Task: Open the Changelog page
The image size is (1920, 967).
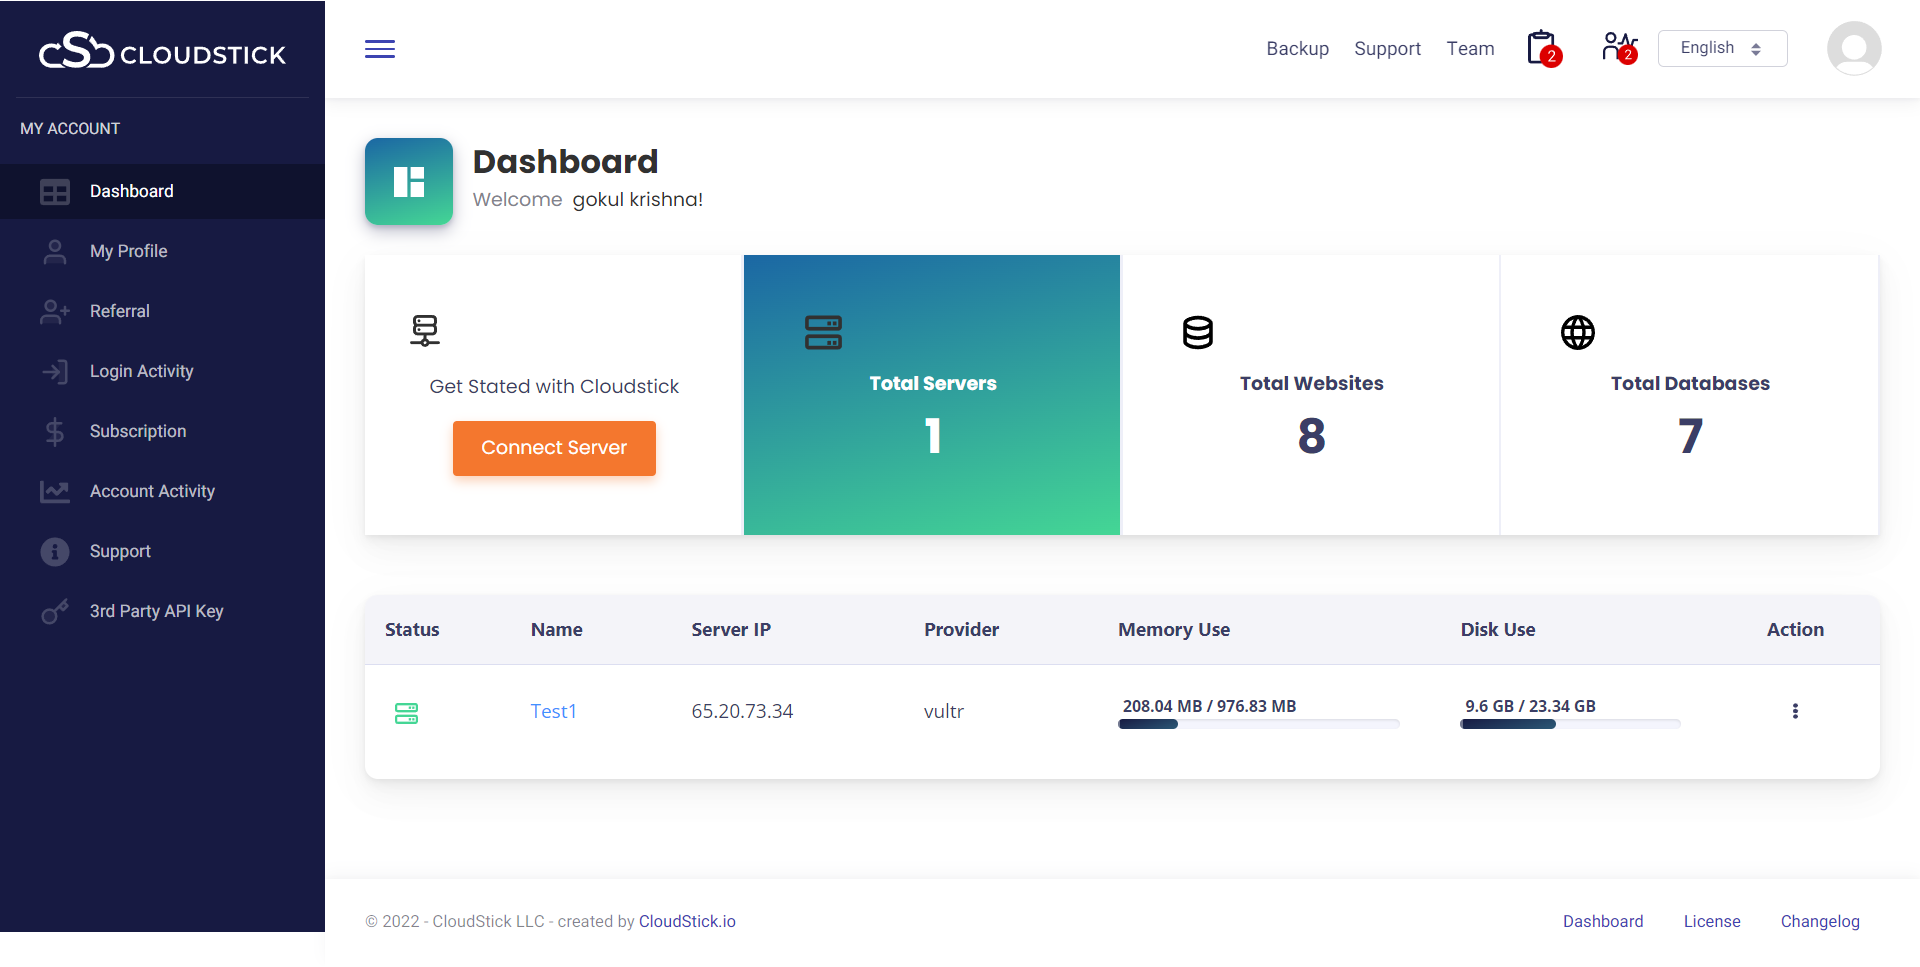Action: point(1820,921)
